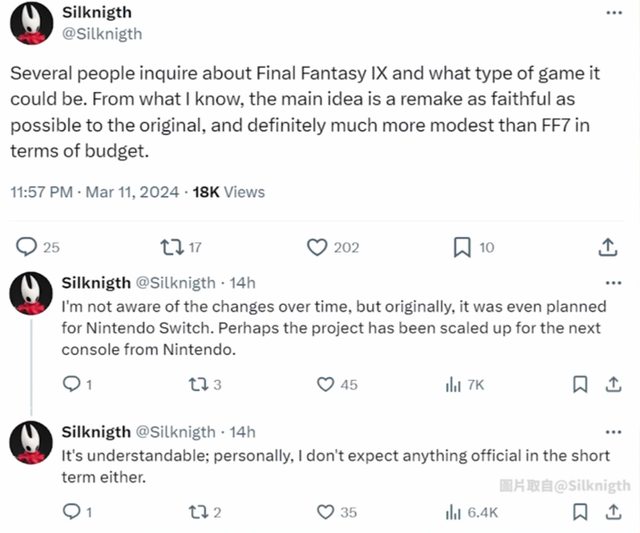Bookmark the Nintendo Switch reply tweet

(579, 384)
